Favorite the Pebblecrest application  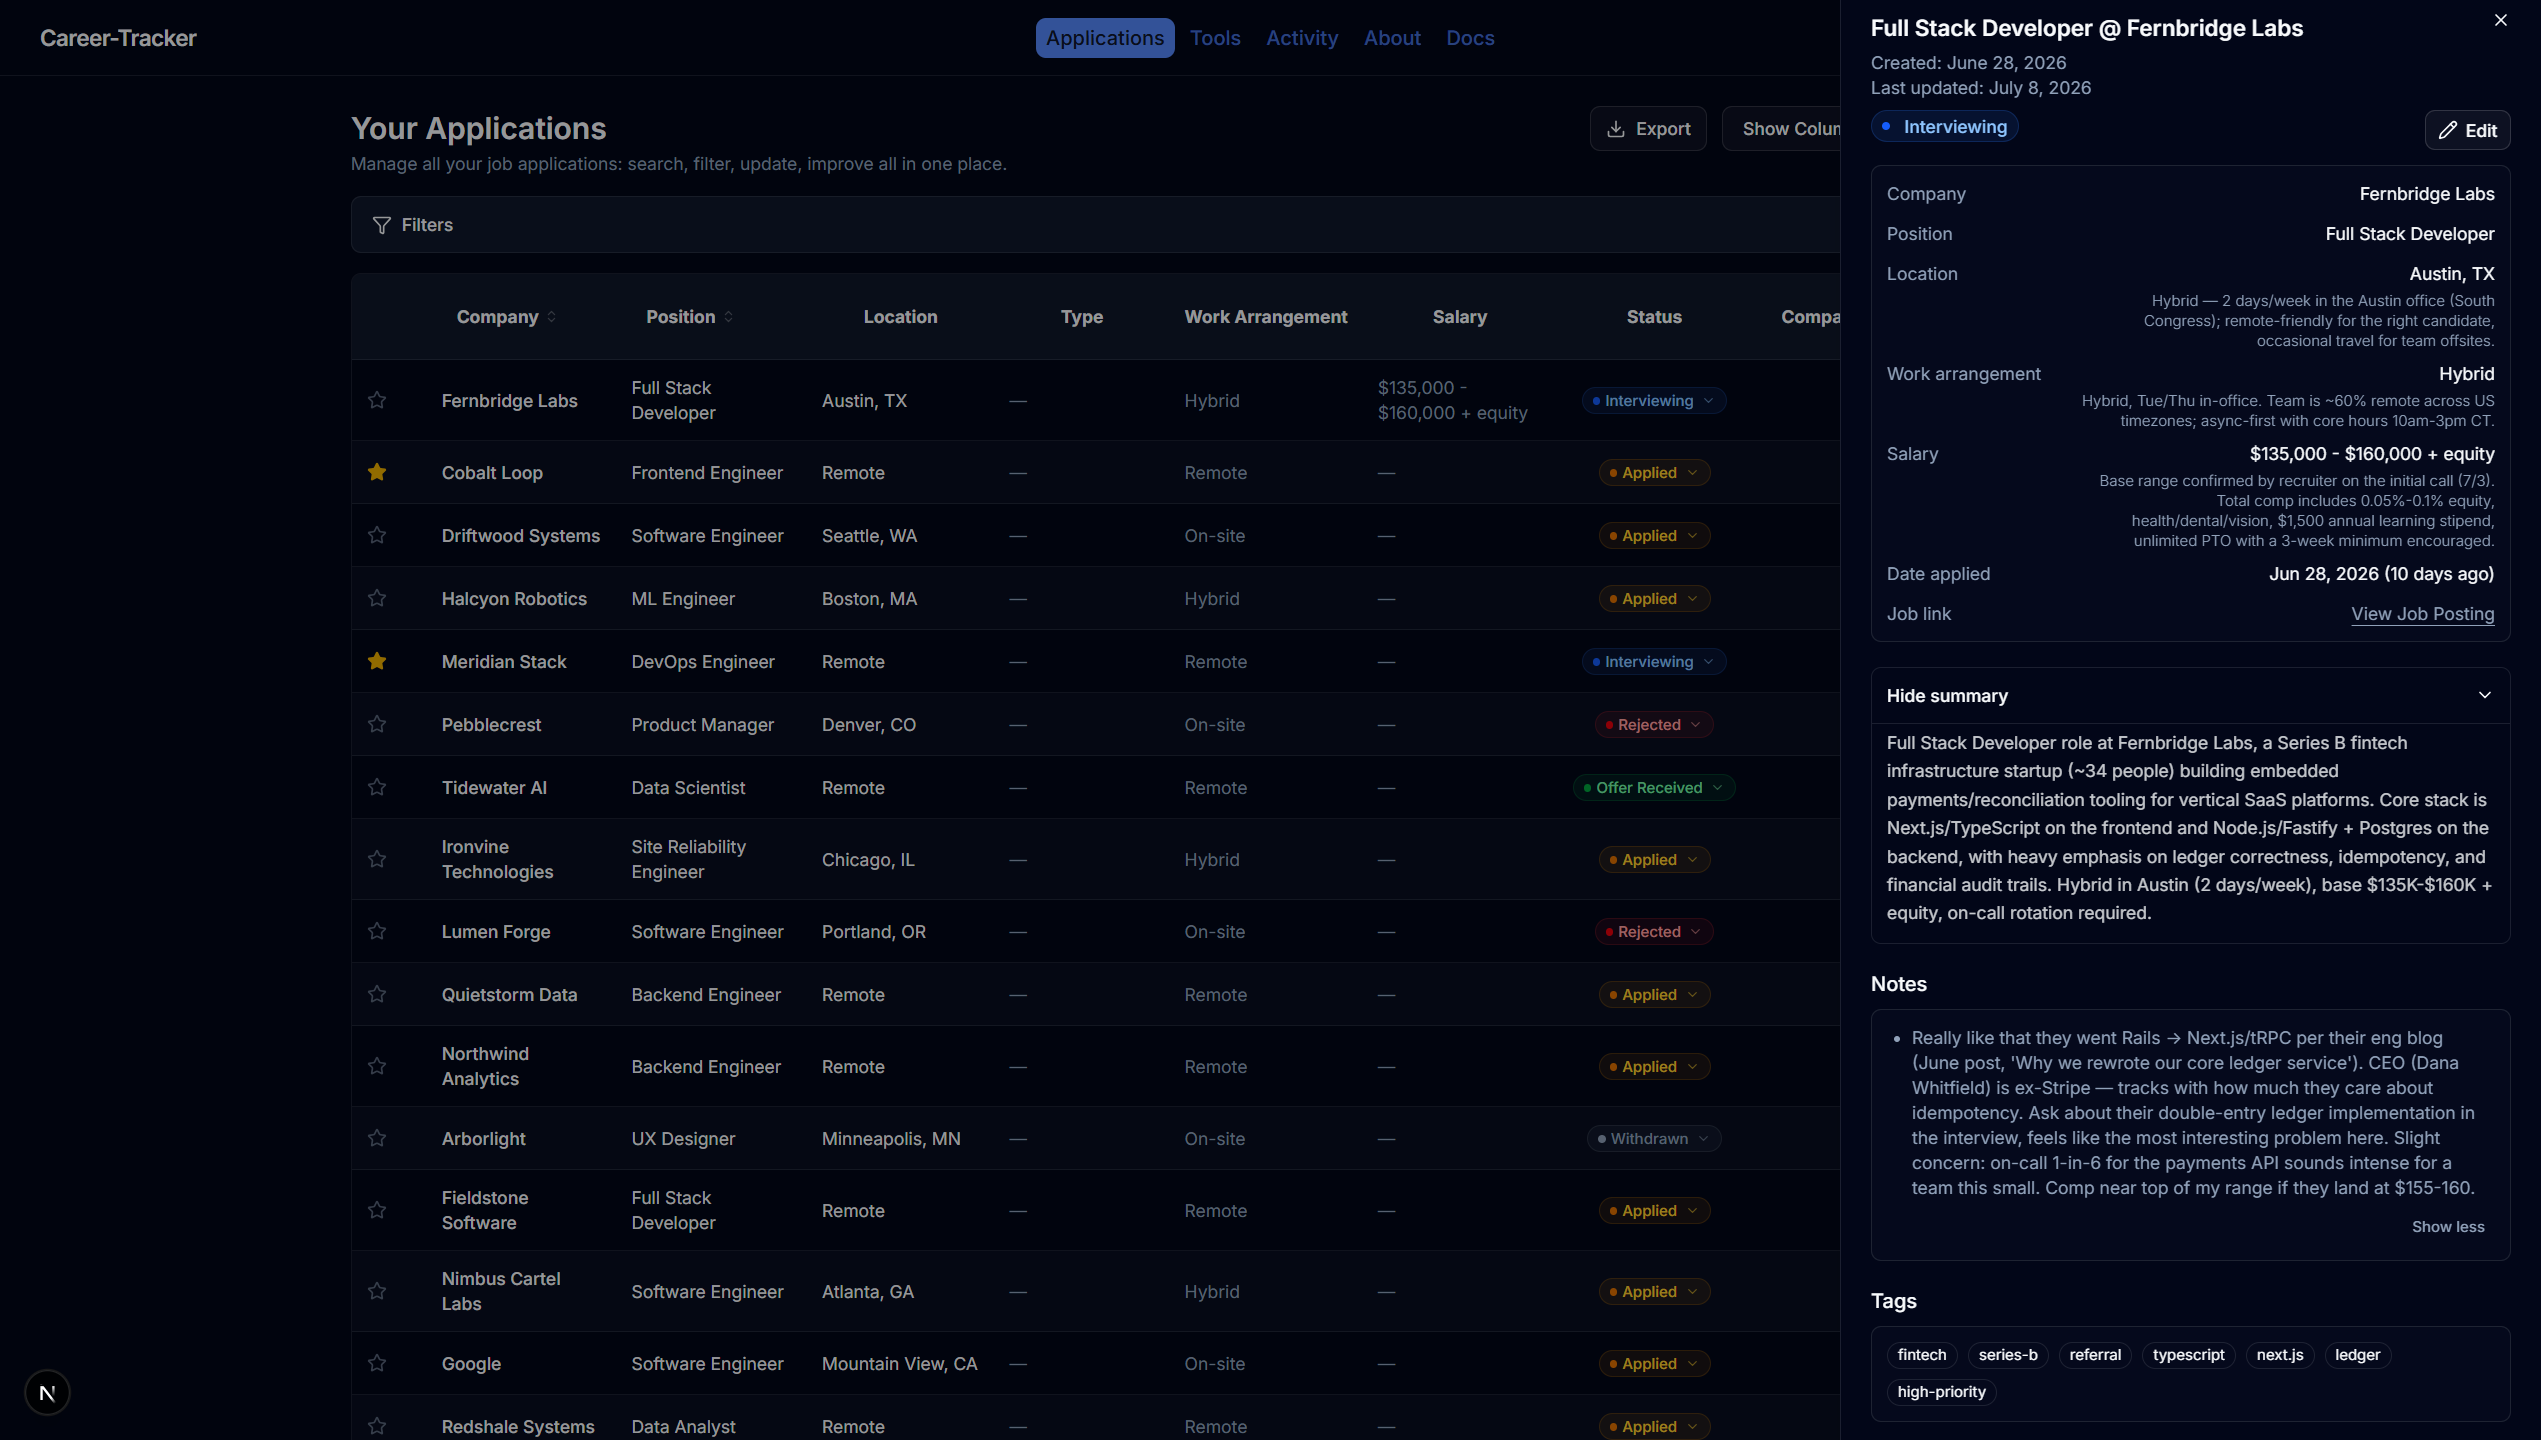(377, 724)
